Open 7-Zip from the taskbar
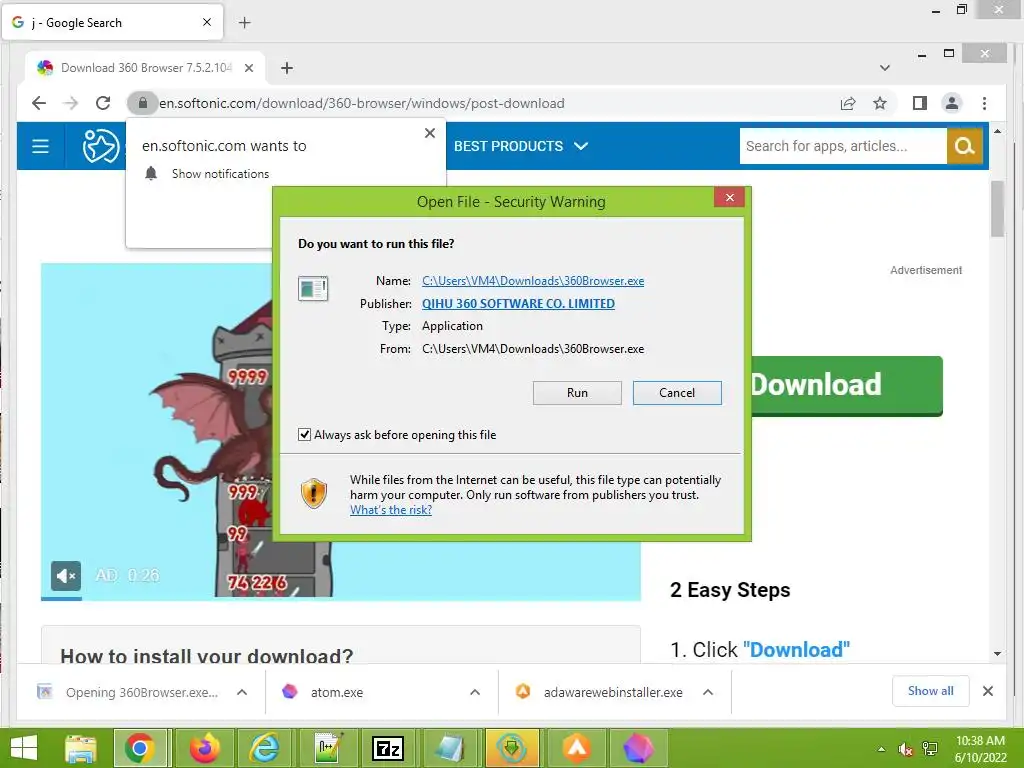 [389, 748]
